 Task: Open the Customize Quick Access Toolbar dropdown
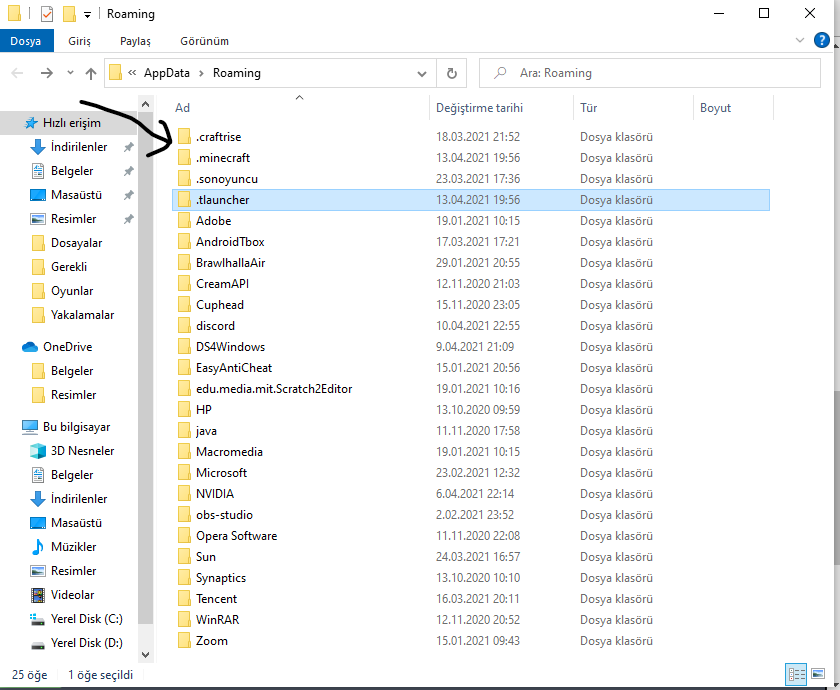pyautogui.click(x=87, y=15)
